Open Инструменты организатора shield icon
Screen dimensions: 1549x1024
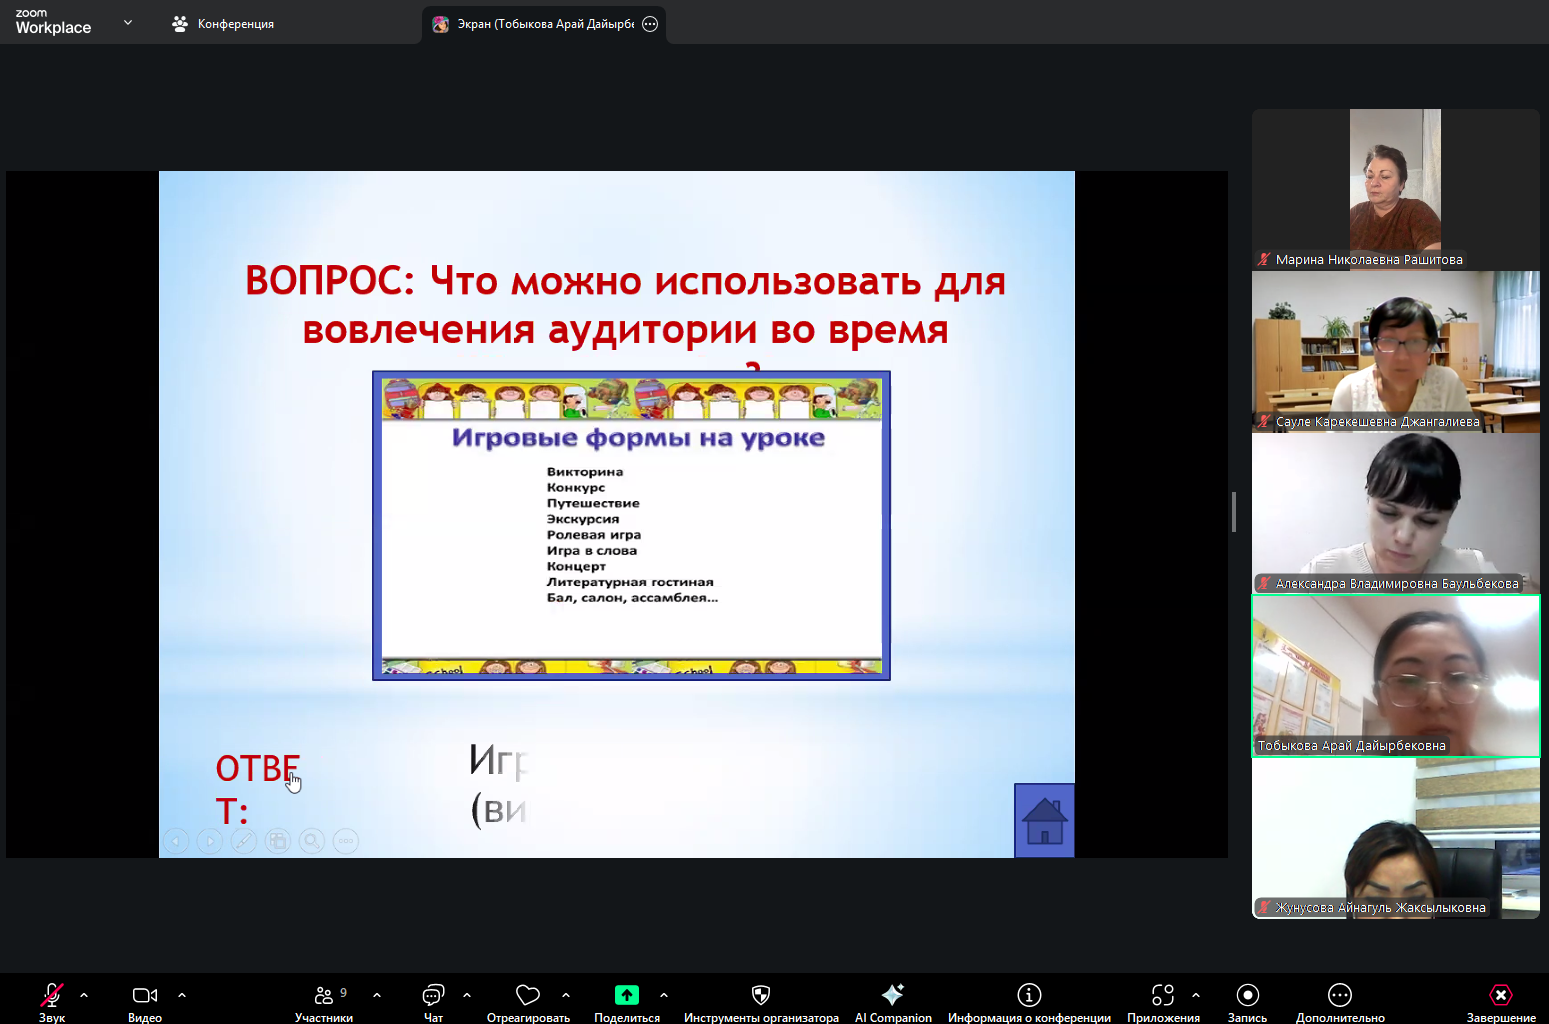coord(761,995)
